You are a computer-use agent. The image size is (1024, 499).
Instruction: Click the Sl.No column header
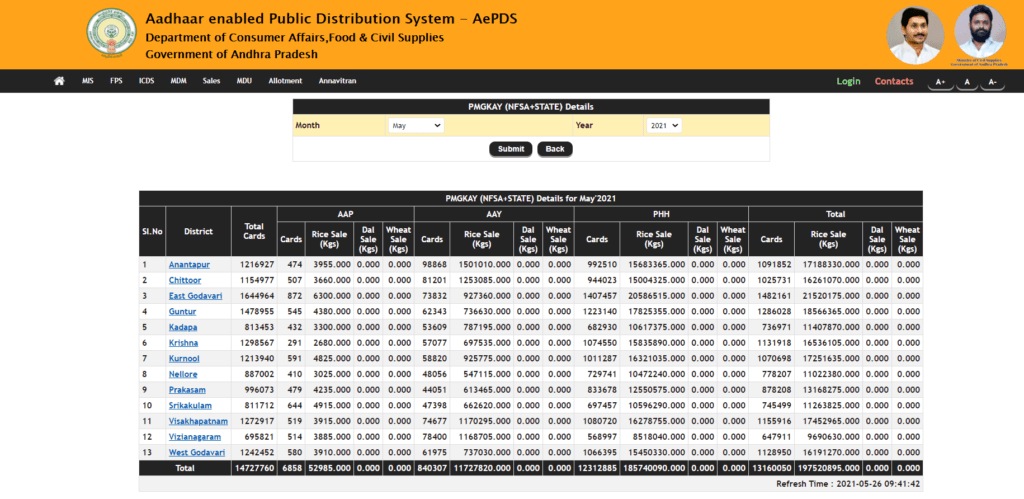[x=152, y=231]
